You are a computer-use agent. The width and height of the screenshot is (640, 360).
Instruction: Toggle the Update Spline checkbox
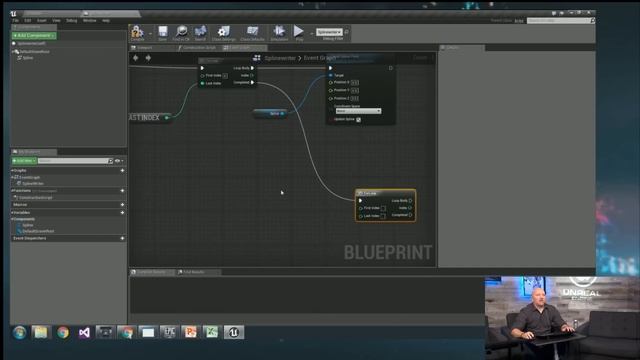[x=358, y=120]
